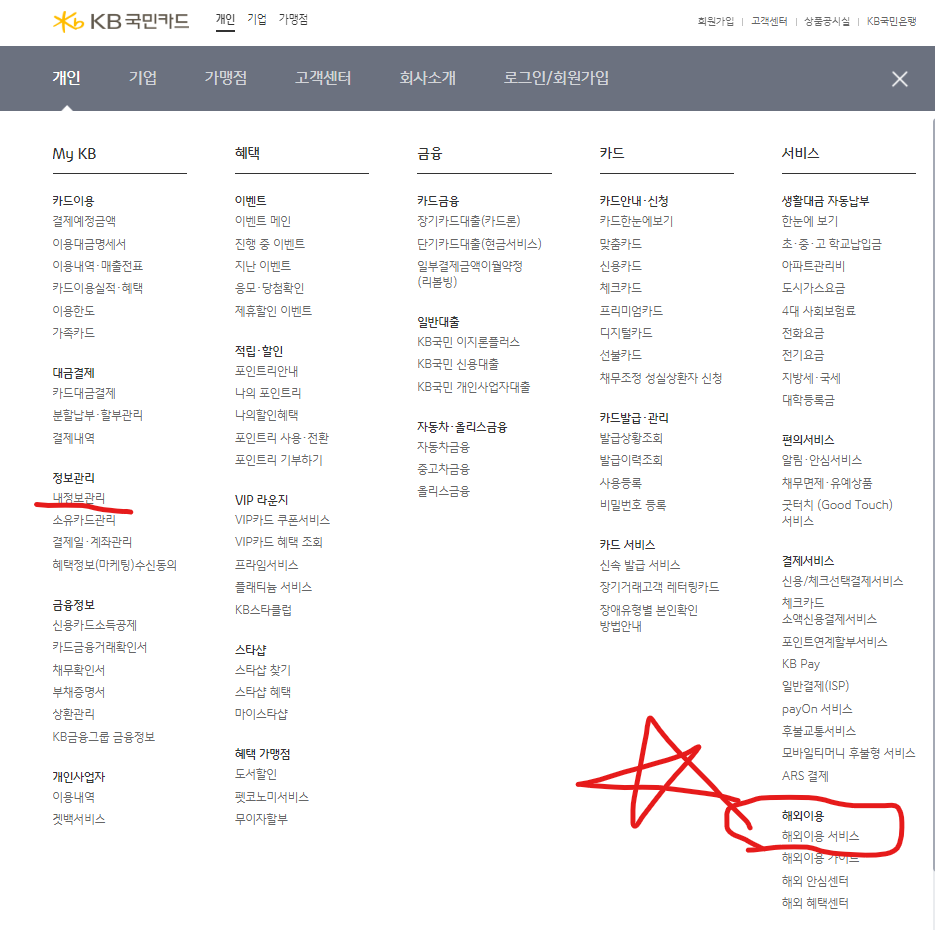Open 고객센터 link at top right
The height and width of the screenshot is (930, 935).
pos(769,21)
